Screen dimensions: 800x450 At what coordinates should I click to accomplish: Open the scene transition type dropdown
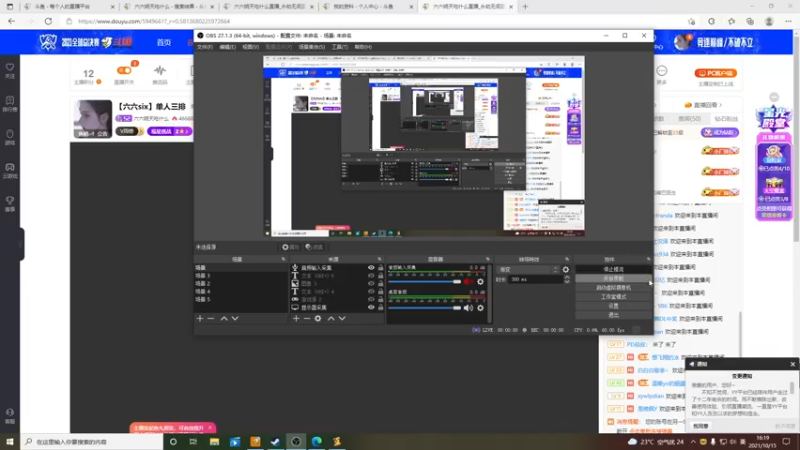click(x=528, y=269)
